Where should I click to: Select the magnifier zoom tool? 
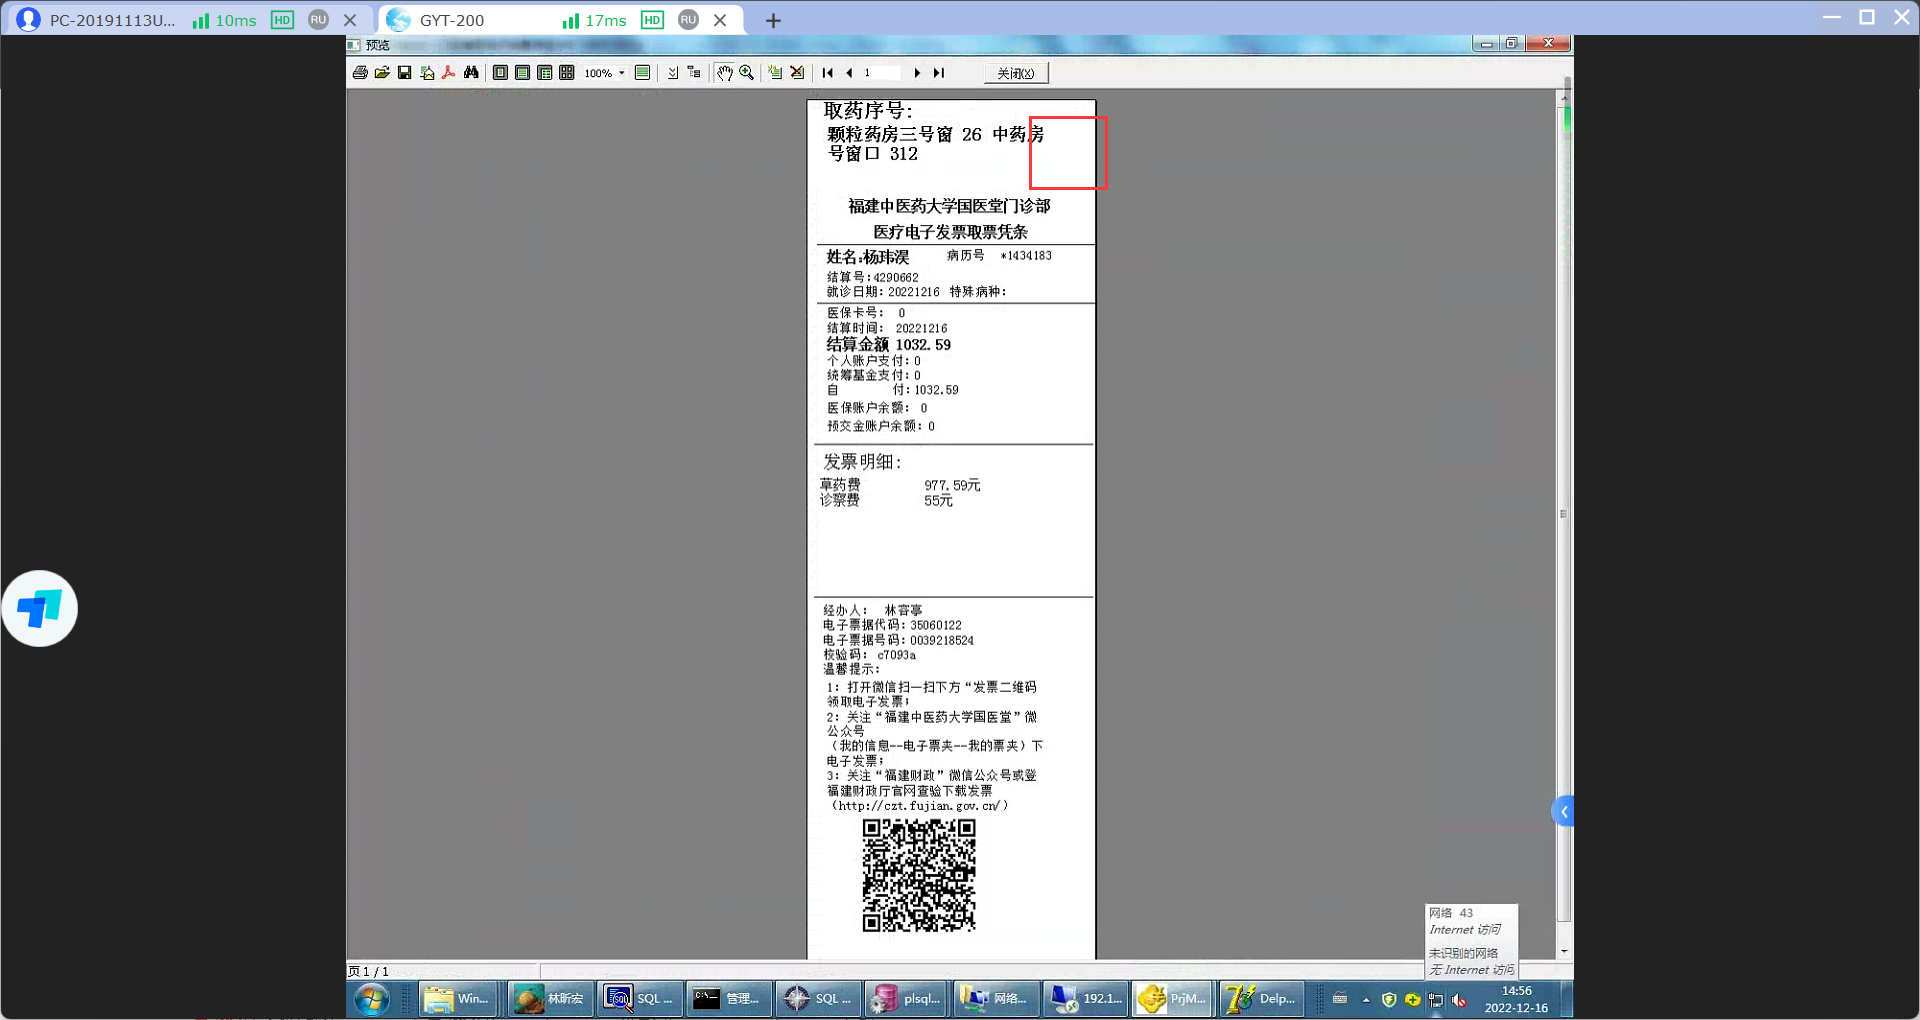coord(747,73)
